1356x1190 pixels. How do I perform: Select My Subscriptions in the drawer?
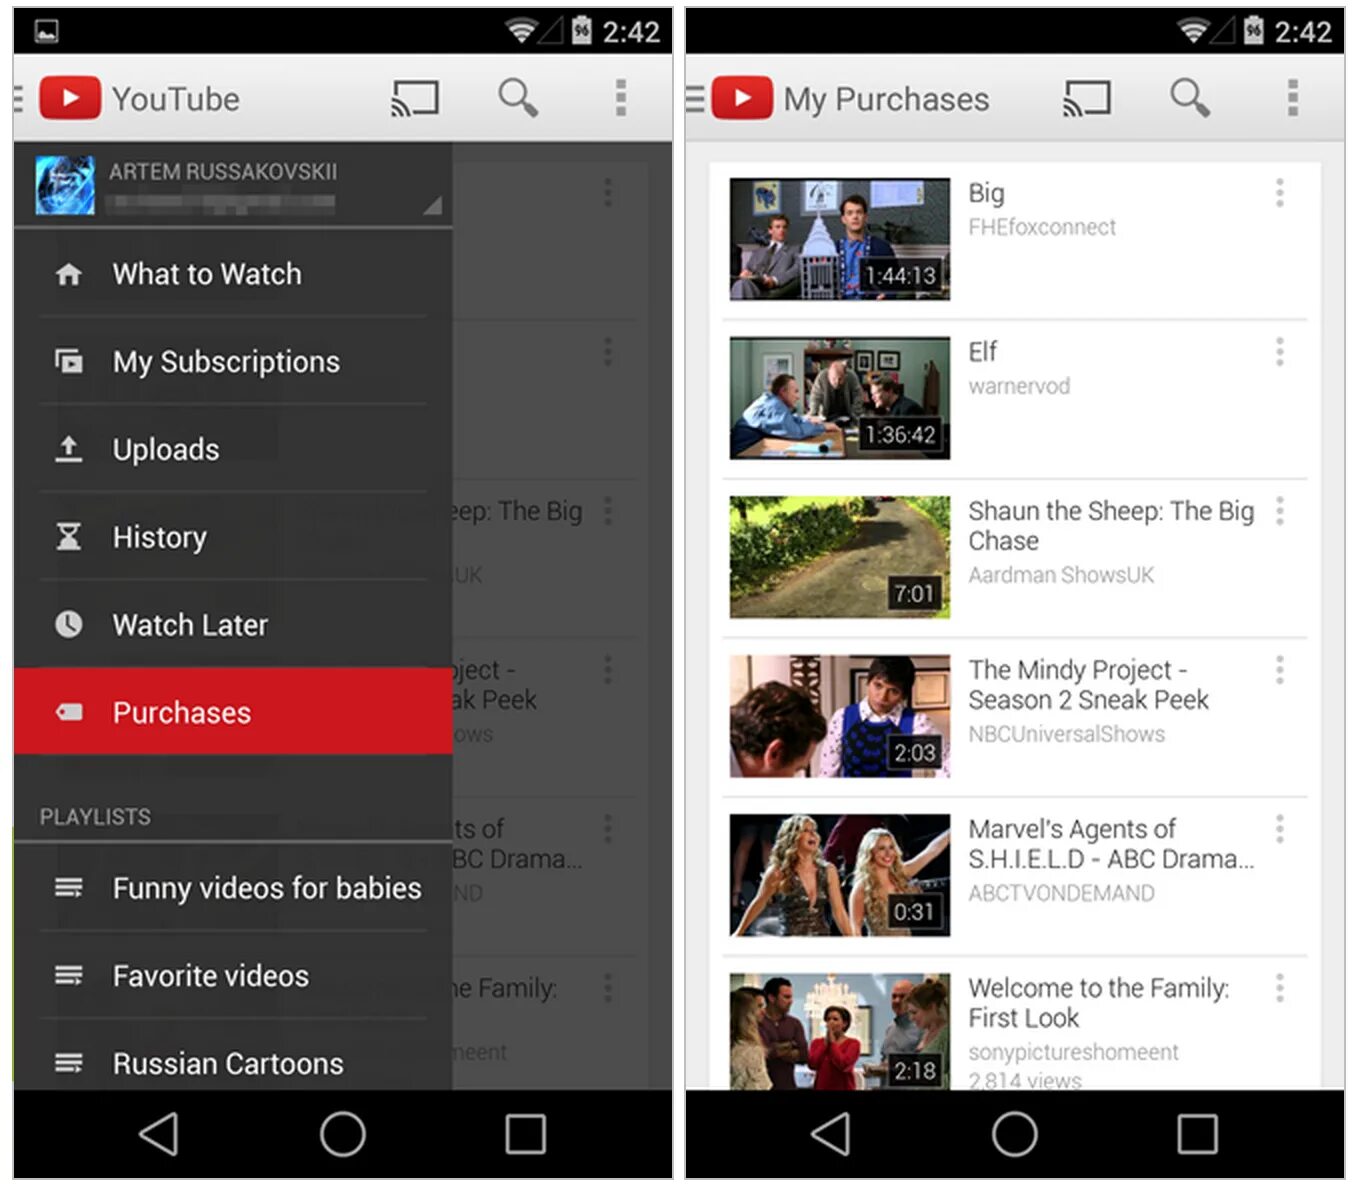click(233, 361)
